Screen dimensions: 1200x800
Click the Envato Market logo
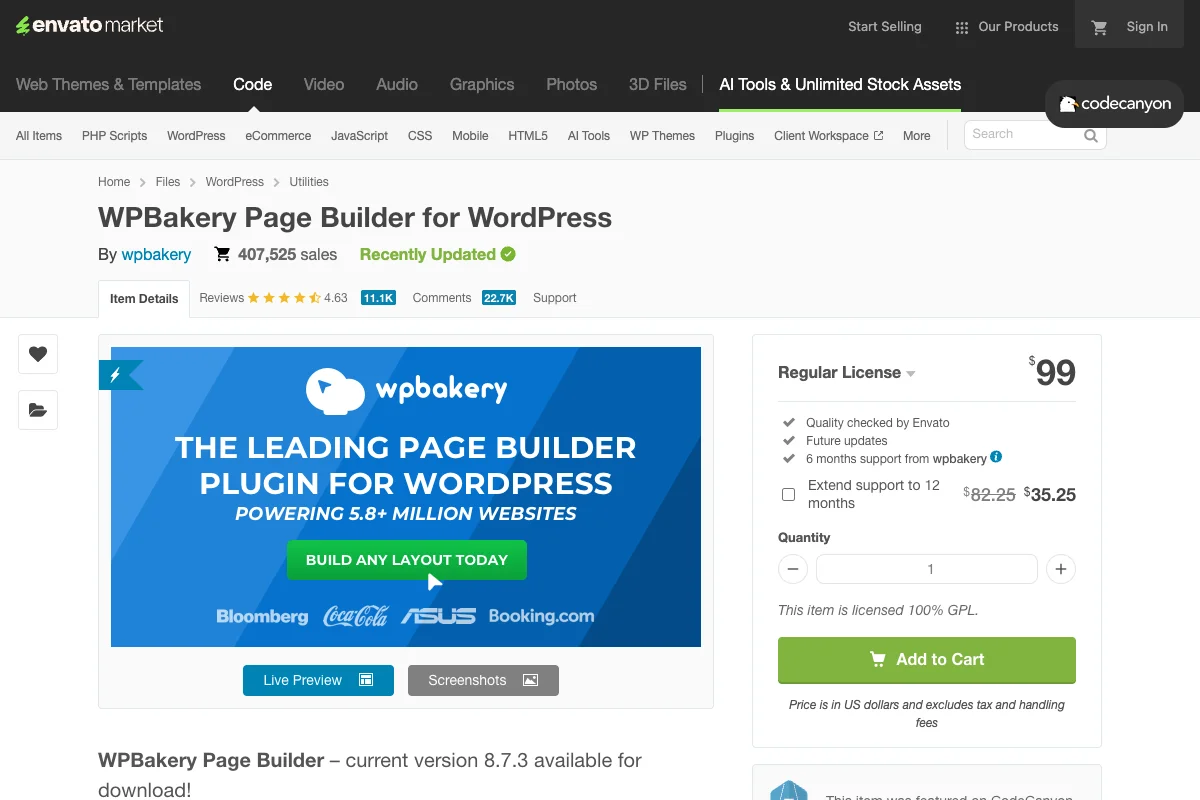pyautogui.click(x=90, y=25)
